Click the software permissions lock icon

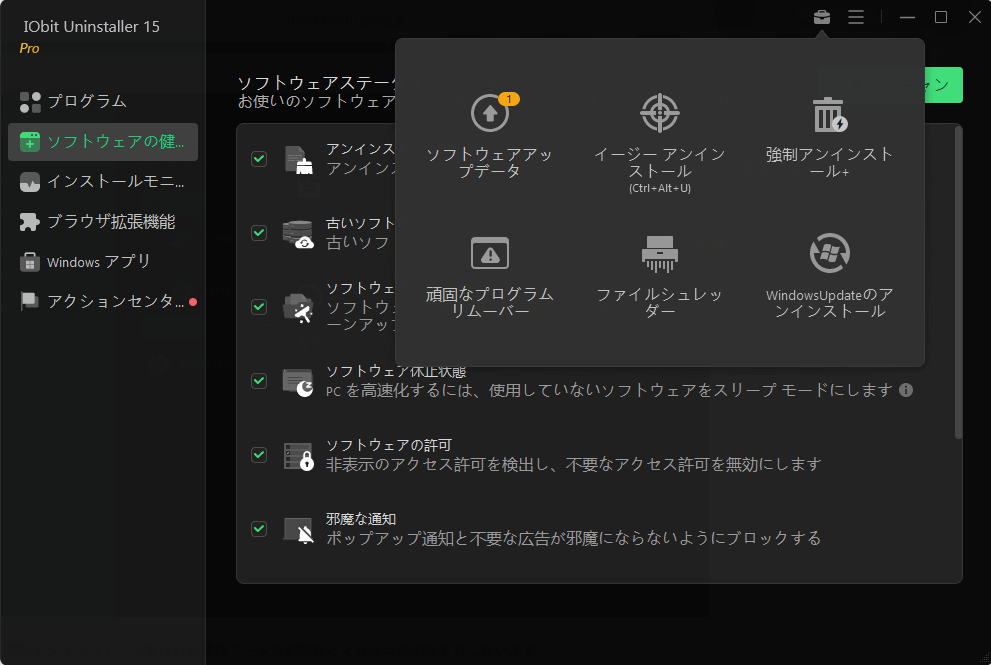coord(298,456)
